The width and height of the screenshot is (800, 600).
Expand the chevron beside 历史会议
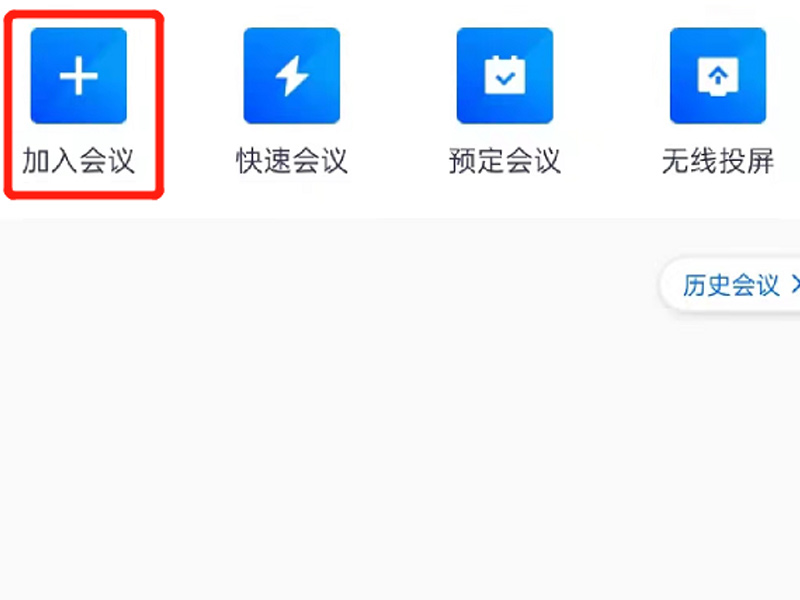795,285
